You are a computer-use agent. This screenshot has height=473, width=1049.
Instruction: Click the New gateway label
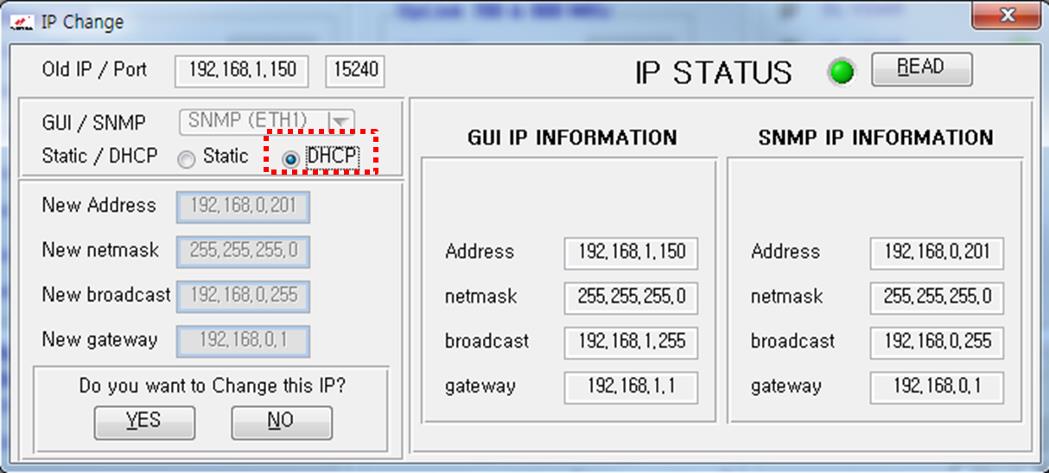tap(100, 340)
